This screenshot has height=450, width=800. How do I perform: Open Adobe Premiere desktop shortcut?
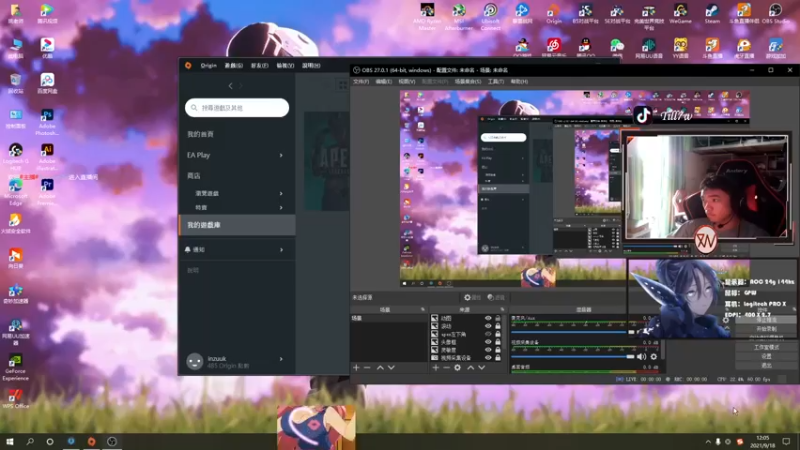point(47,192)
